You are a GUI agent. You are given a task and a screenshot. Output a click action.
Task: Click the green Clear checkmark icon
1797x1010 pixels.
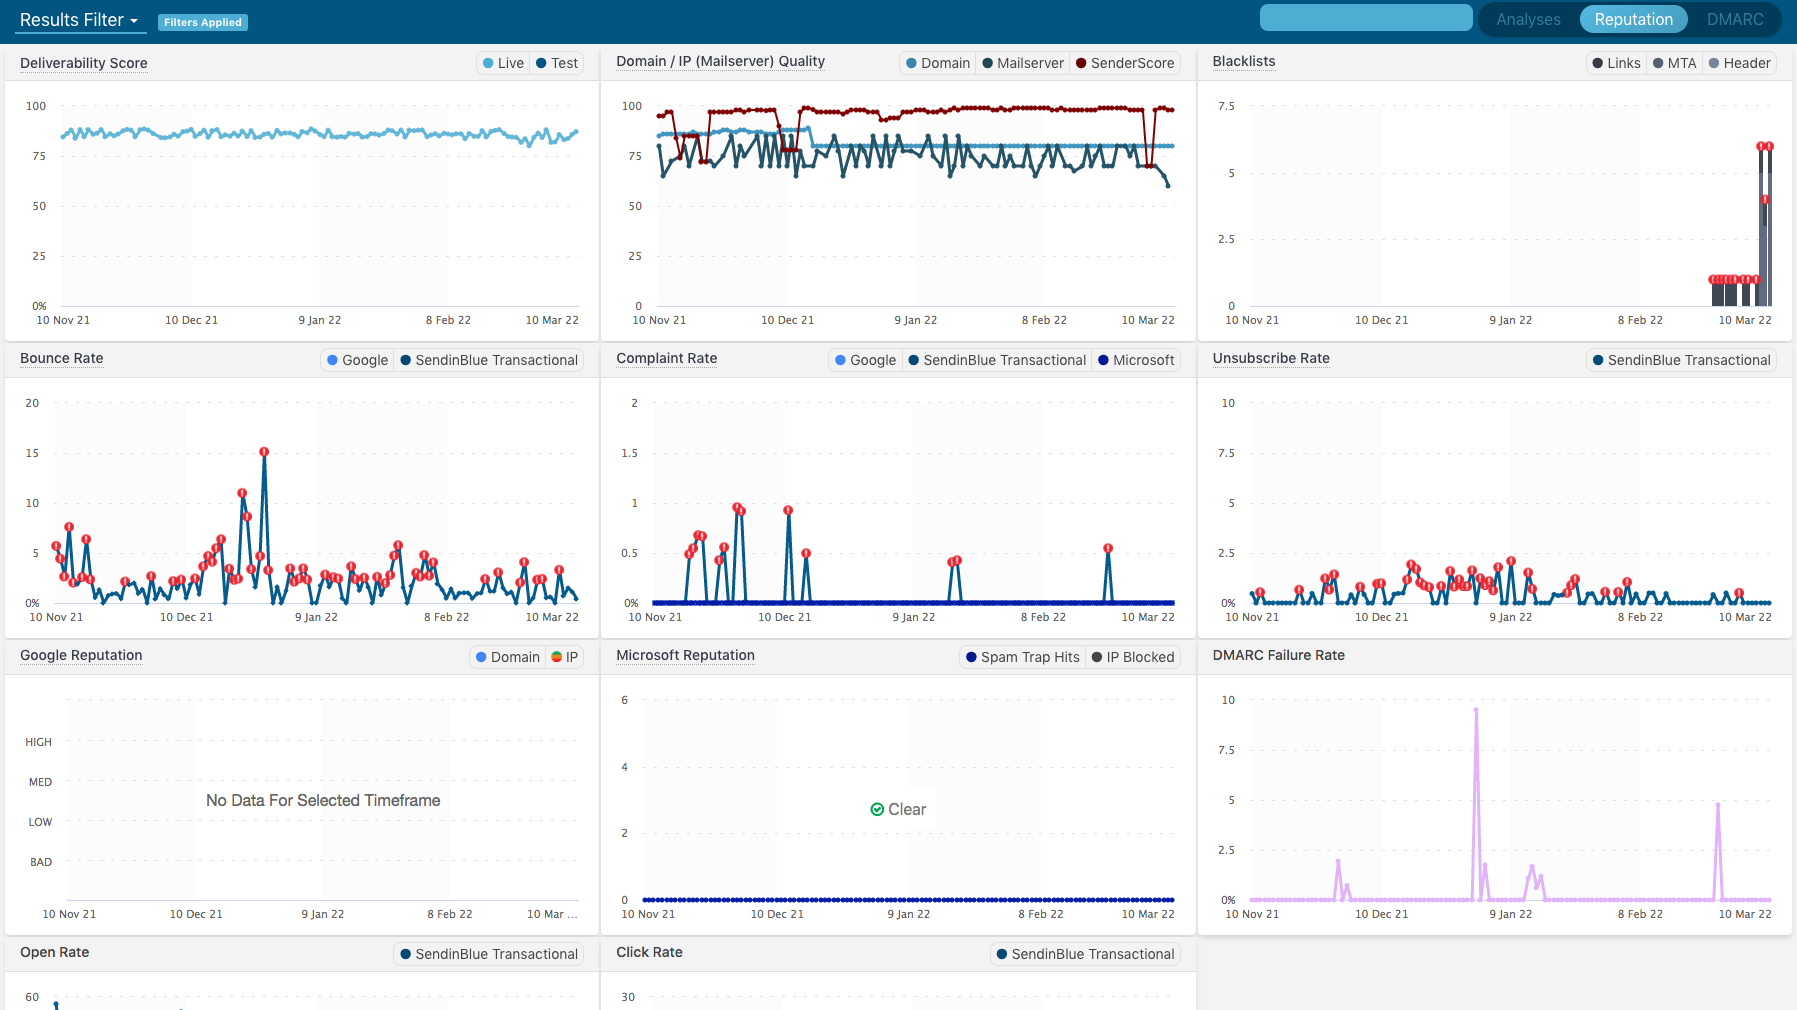pos(877,809)
